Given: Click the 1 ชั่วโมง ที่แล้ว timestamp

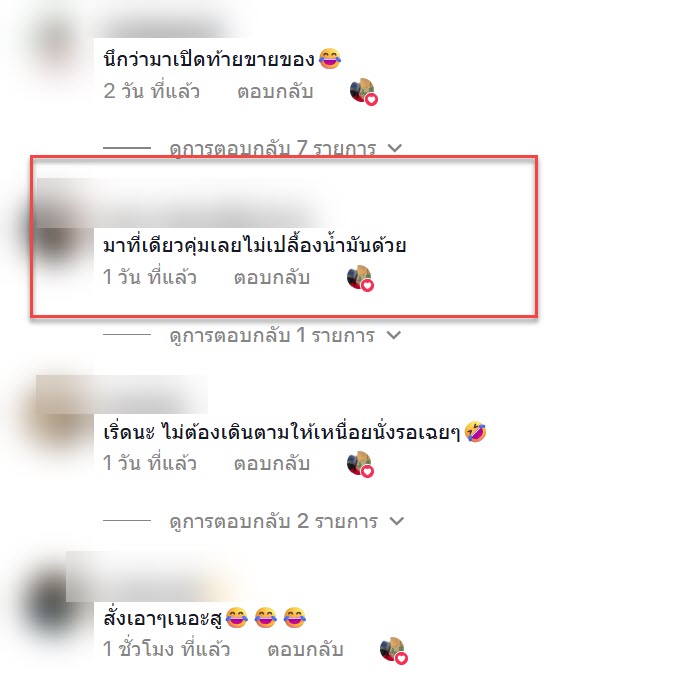Looking at the screenshot, I should point(166,649).
